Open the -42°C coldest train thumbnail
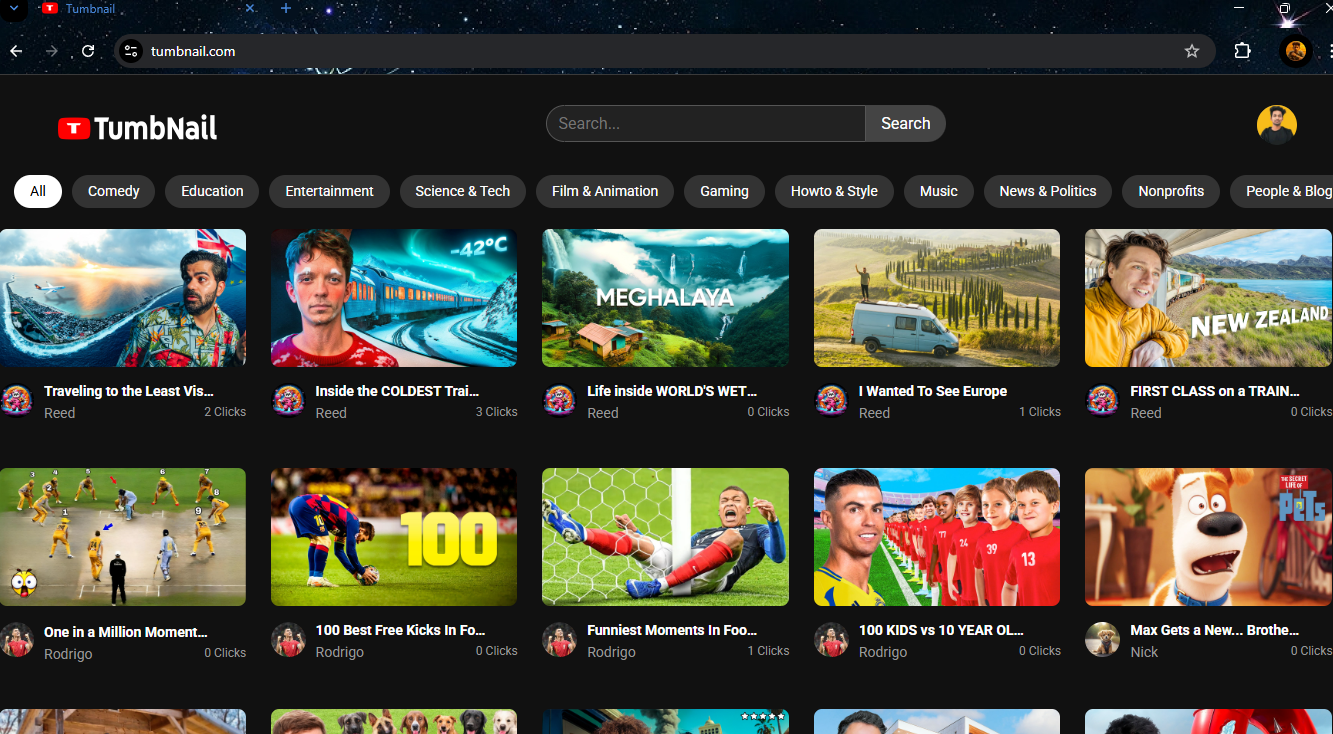The image size is (1333, 734). [x=394, y=298]
